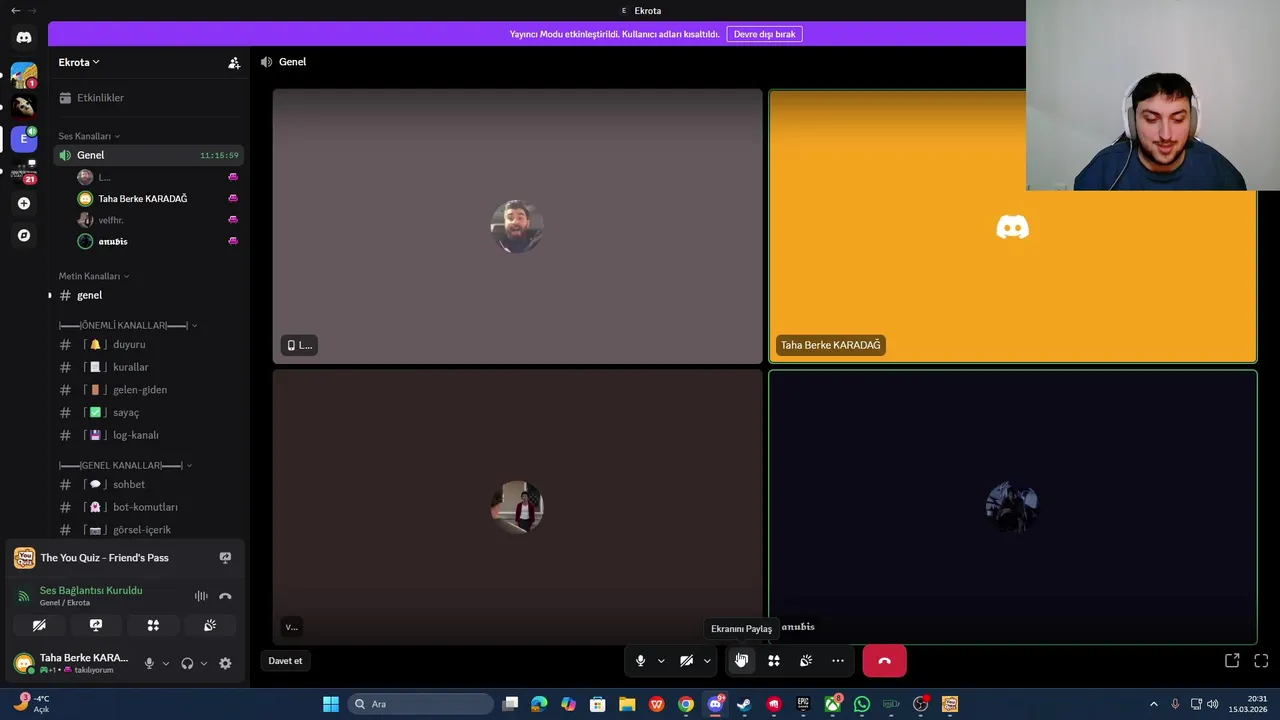Launch activities from the voice panel
The width and height of the screenshot is (1280, 720).
point(153,625)
